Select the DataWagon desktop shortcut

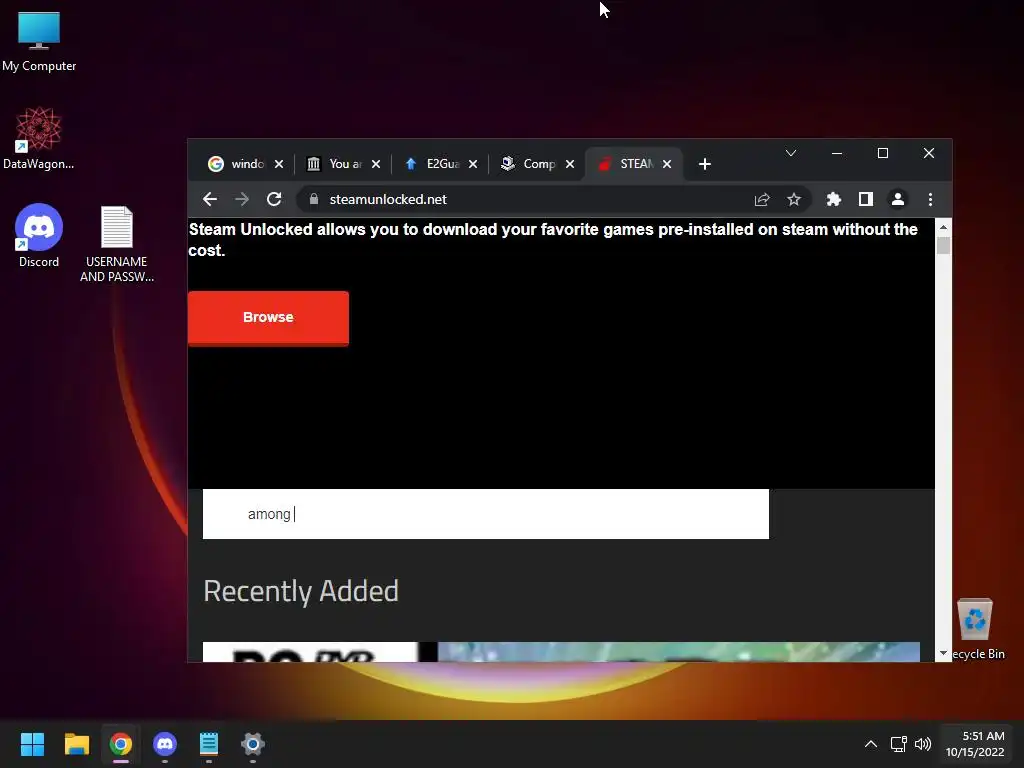[x=39, y=138]
